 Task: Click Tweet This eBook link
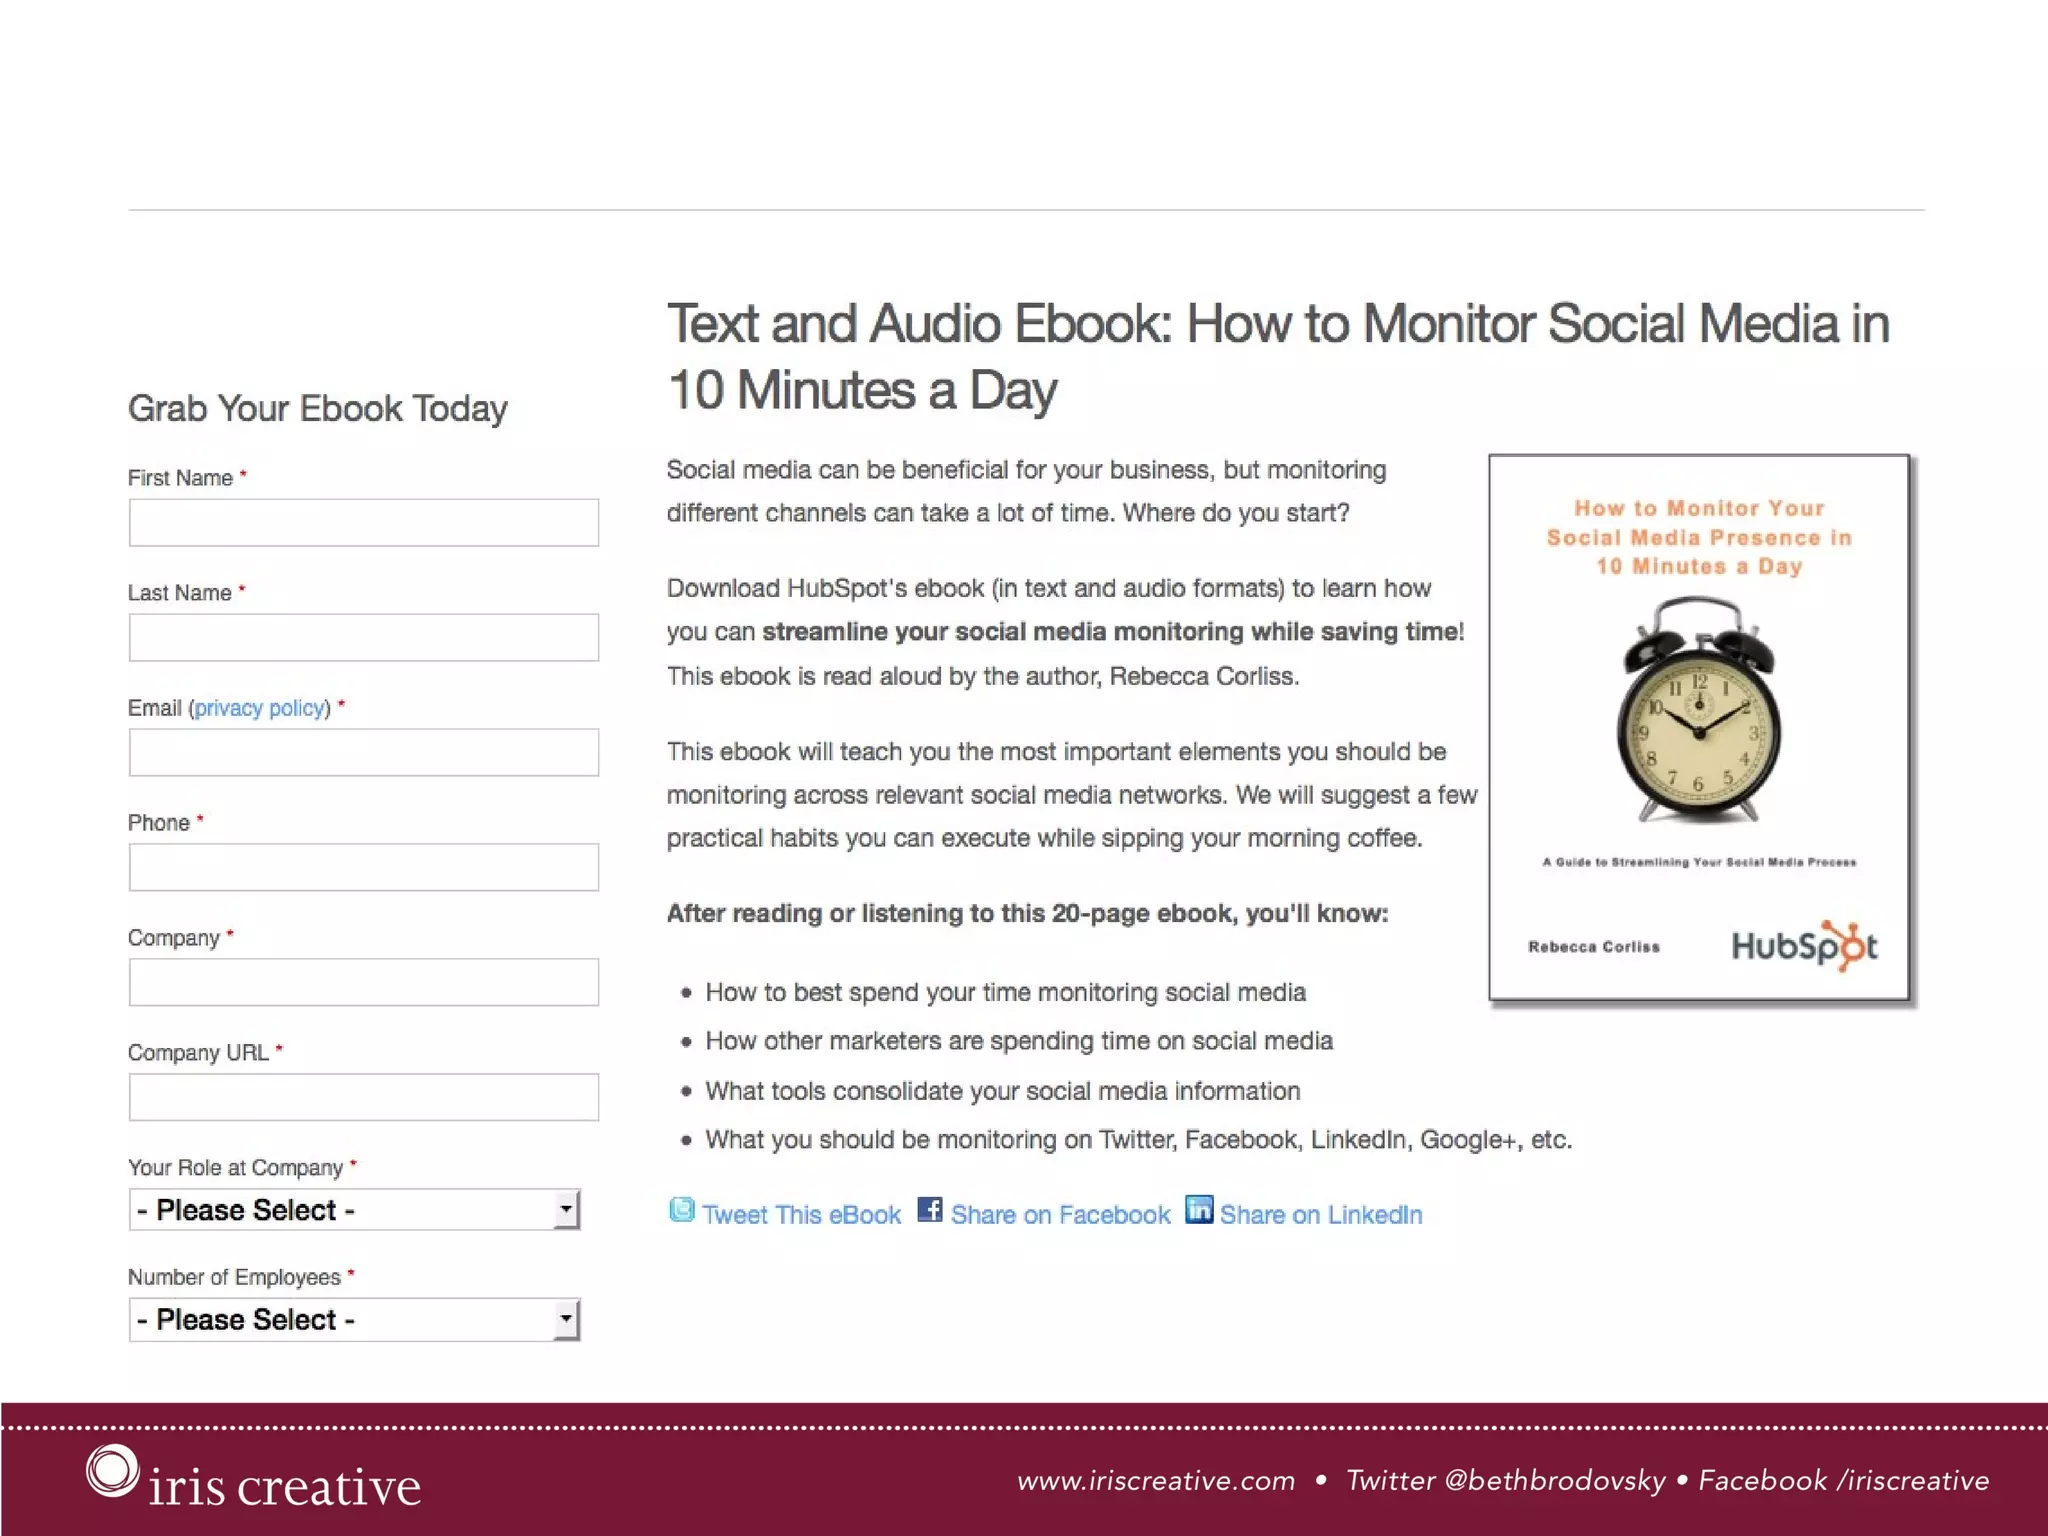pos(801,1215)
